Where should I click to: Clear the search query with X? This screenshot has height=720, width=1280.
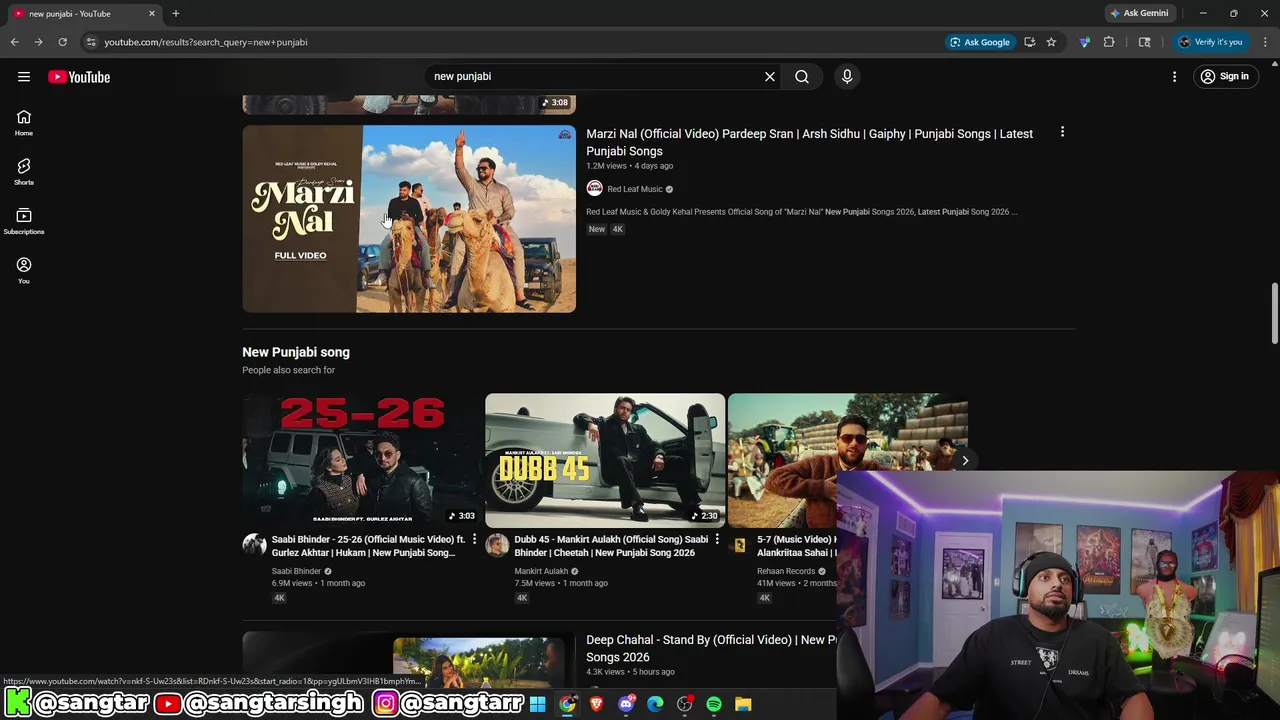point(770,76)
